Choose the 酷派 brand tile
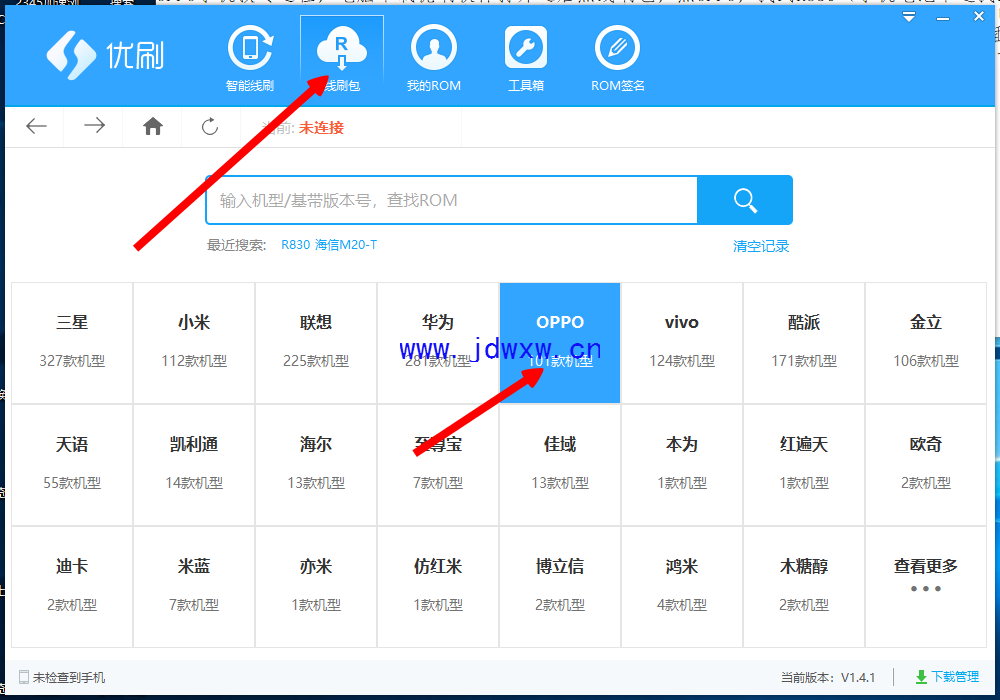This screenshot has width=1000, height=700. coord(804,343)
